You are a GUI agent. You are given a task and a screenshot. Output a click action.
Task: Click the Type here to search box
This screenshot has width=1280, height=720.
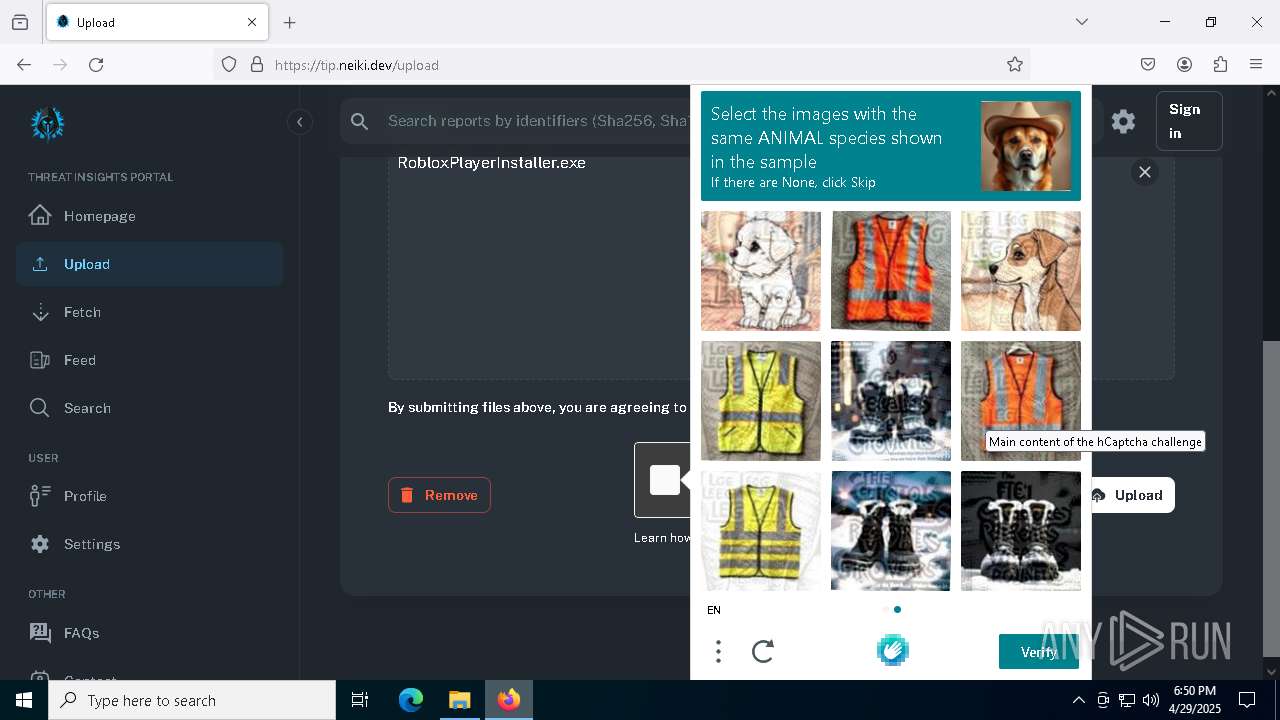192,700
